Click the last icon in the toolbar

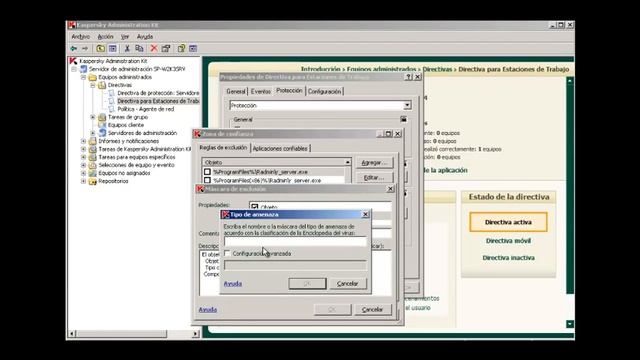click(193, 49)
